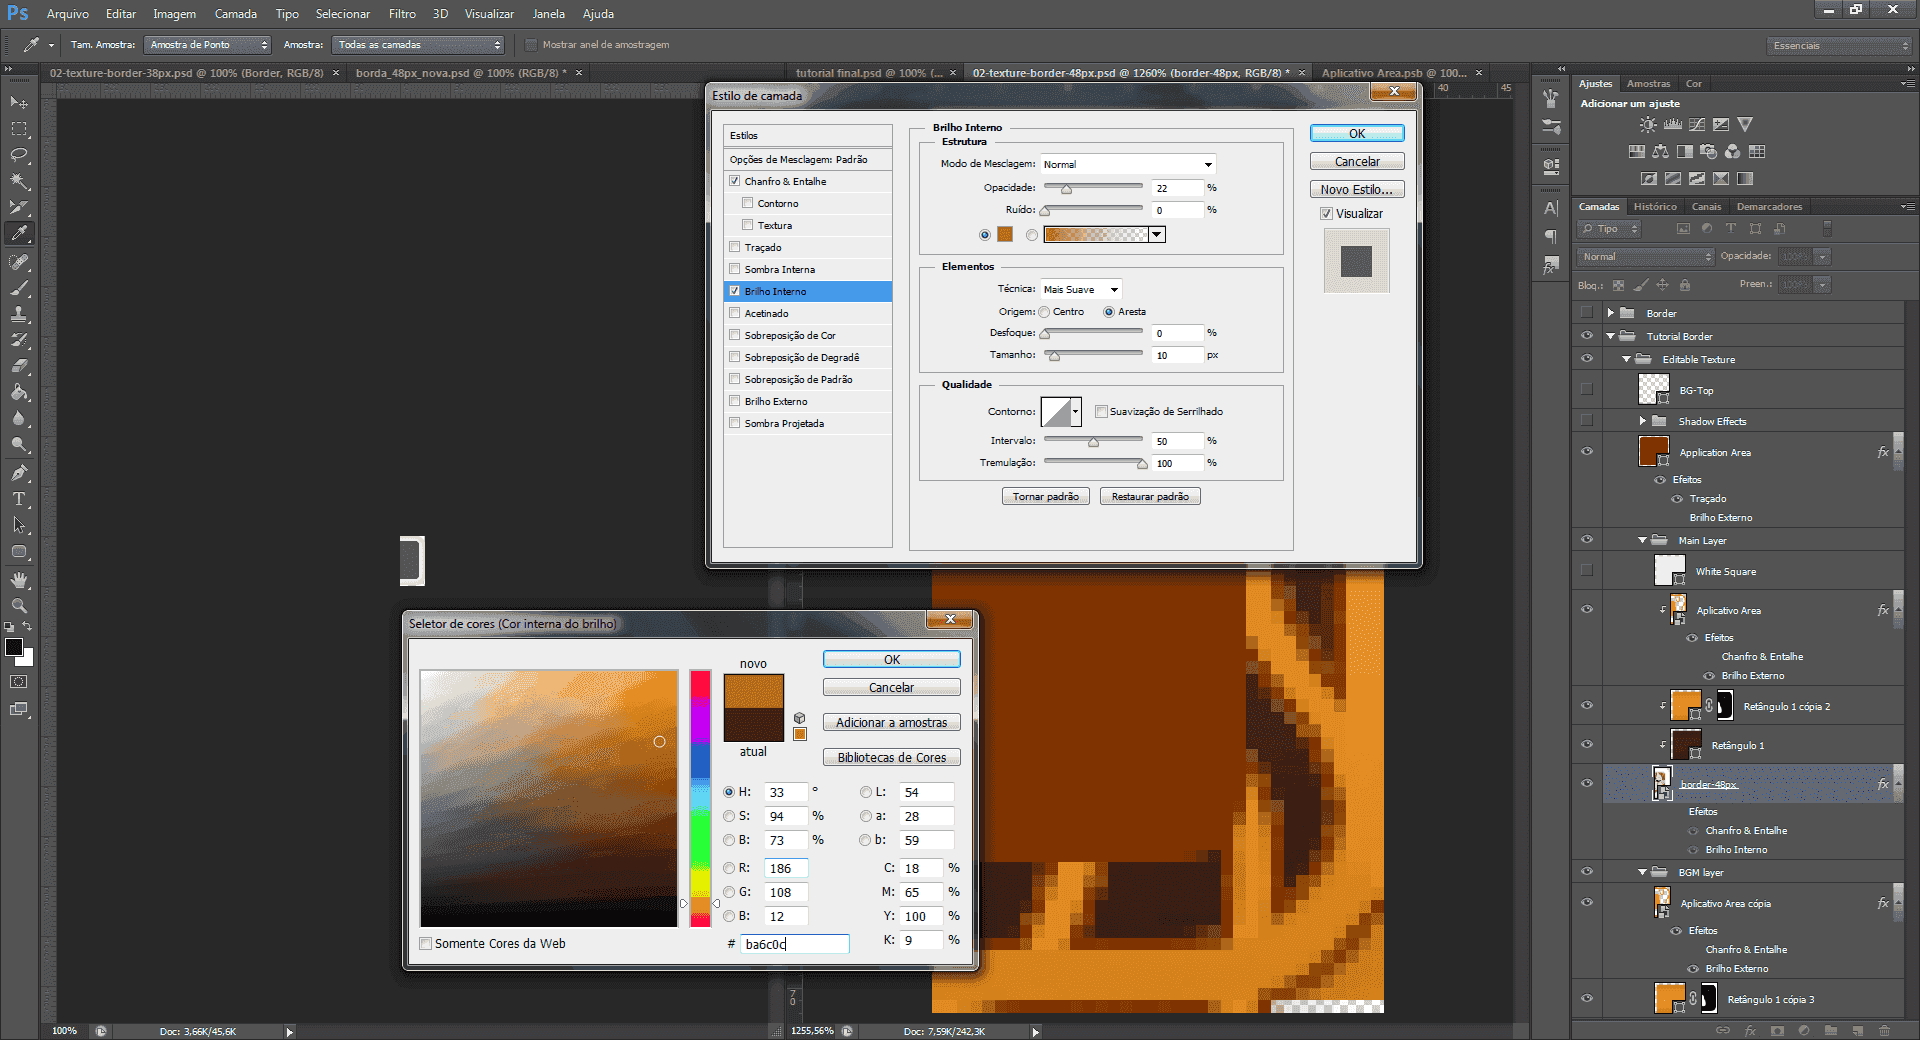
Task: Click the Tamanho value field
Action: click(x=1177, y=355)
